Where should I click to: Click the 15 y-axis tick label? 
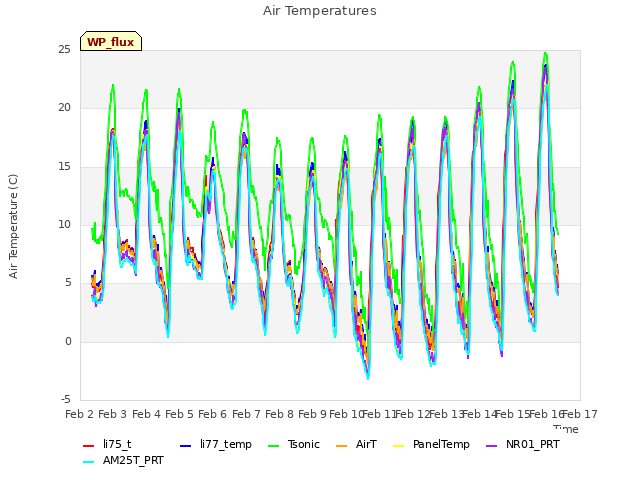pyautogui.click(x=64, y=167)
